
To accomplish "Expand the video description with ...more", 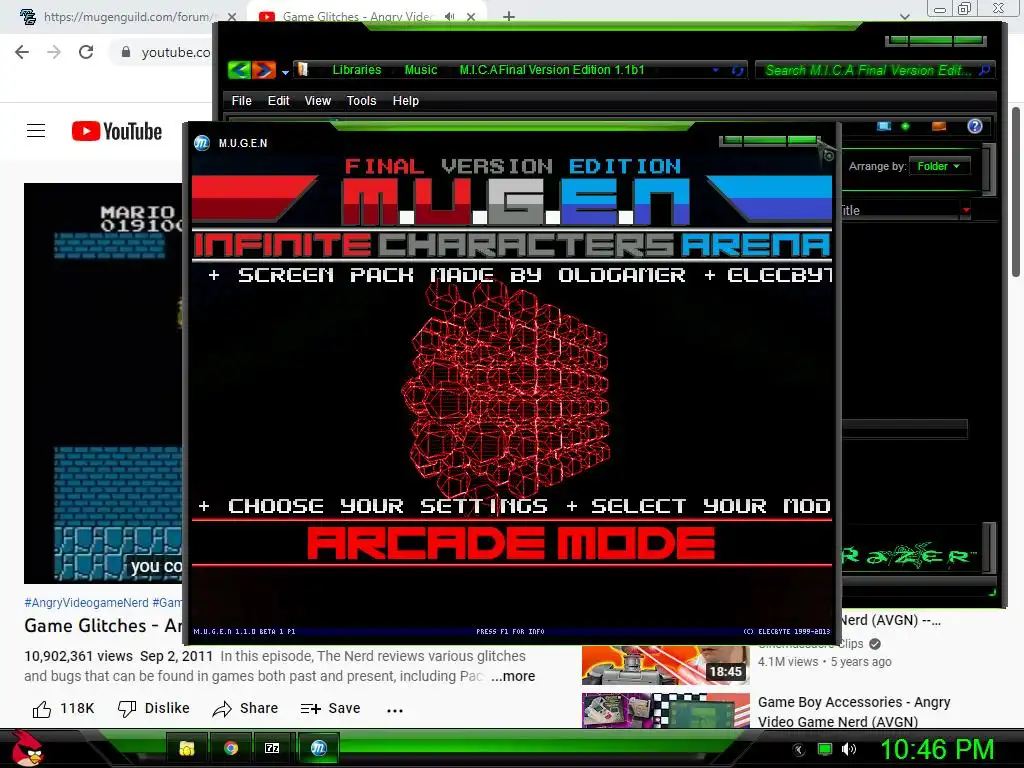I will (513, 676).
